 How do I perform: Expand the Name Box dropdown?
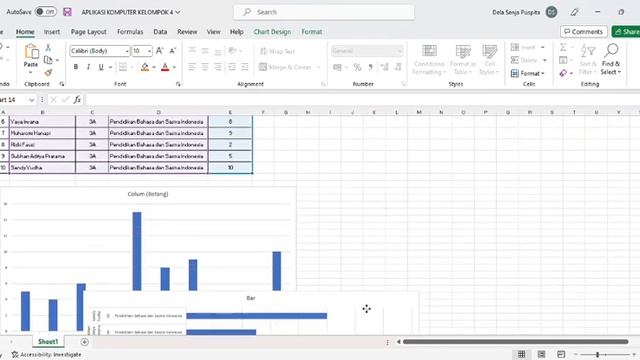pos(31,100)
